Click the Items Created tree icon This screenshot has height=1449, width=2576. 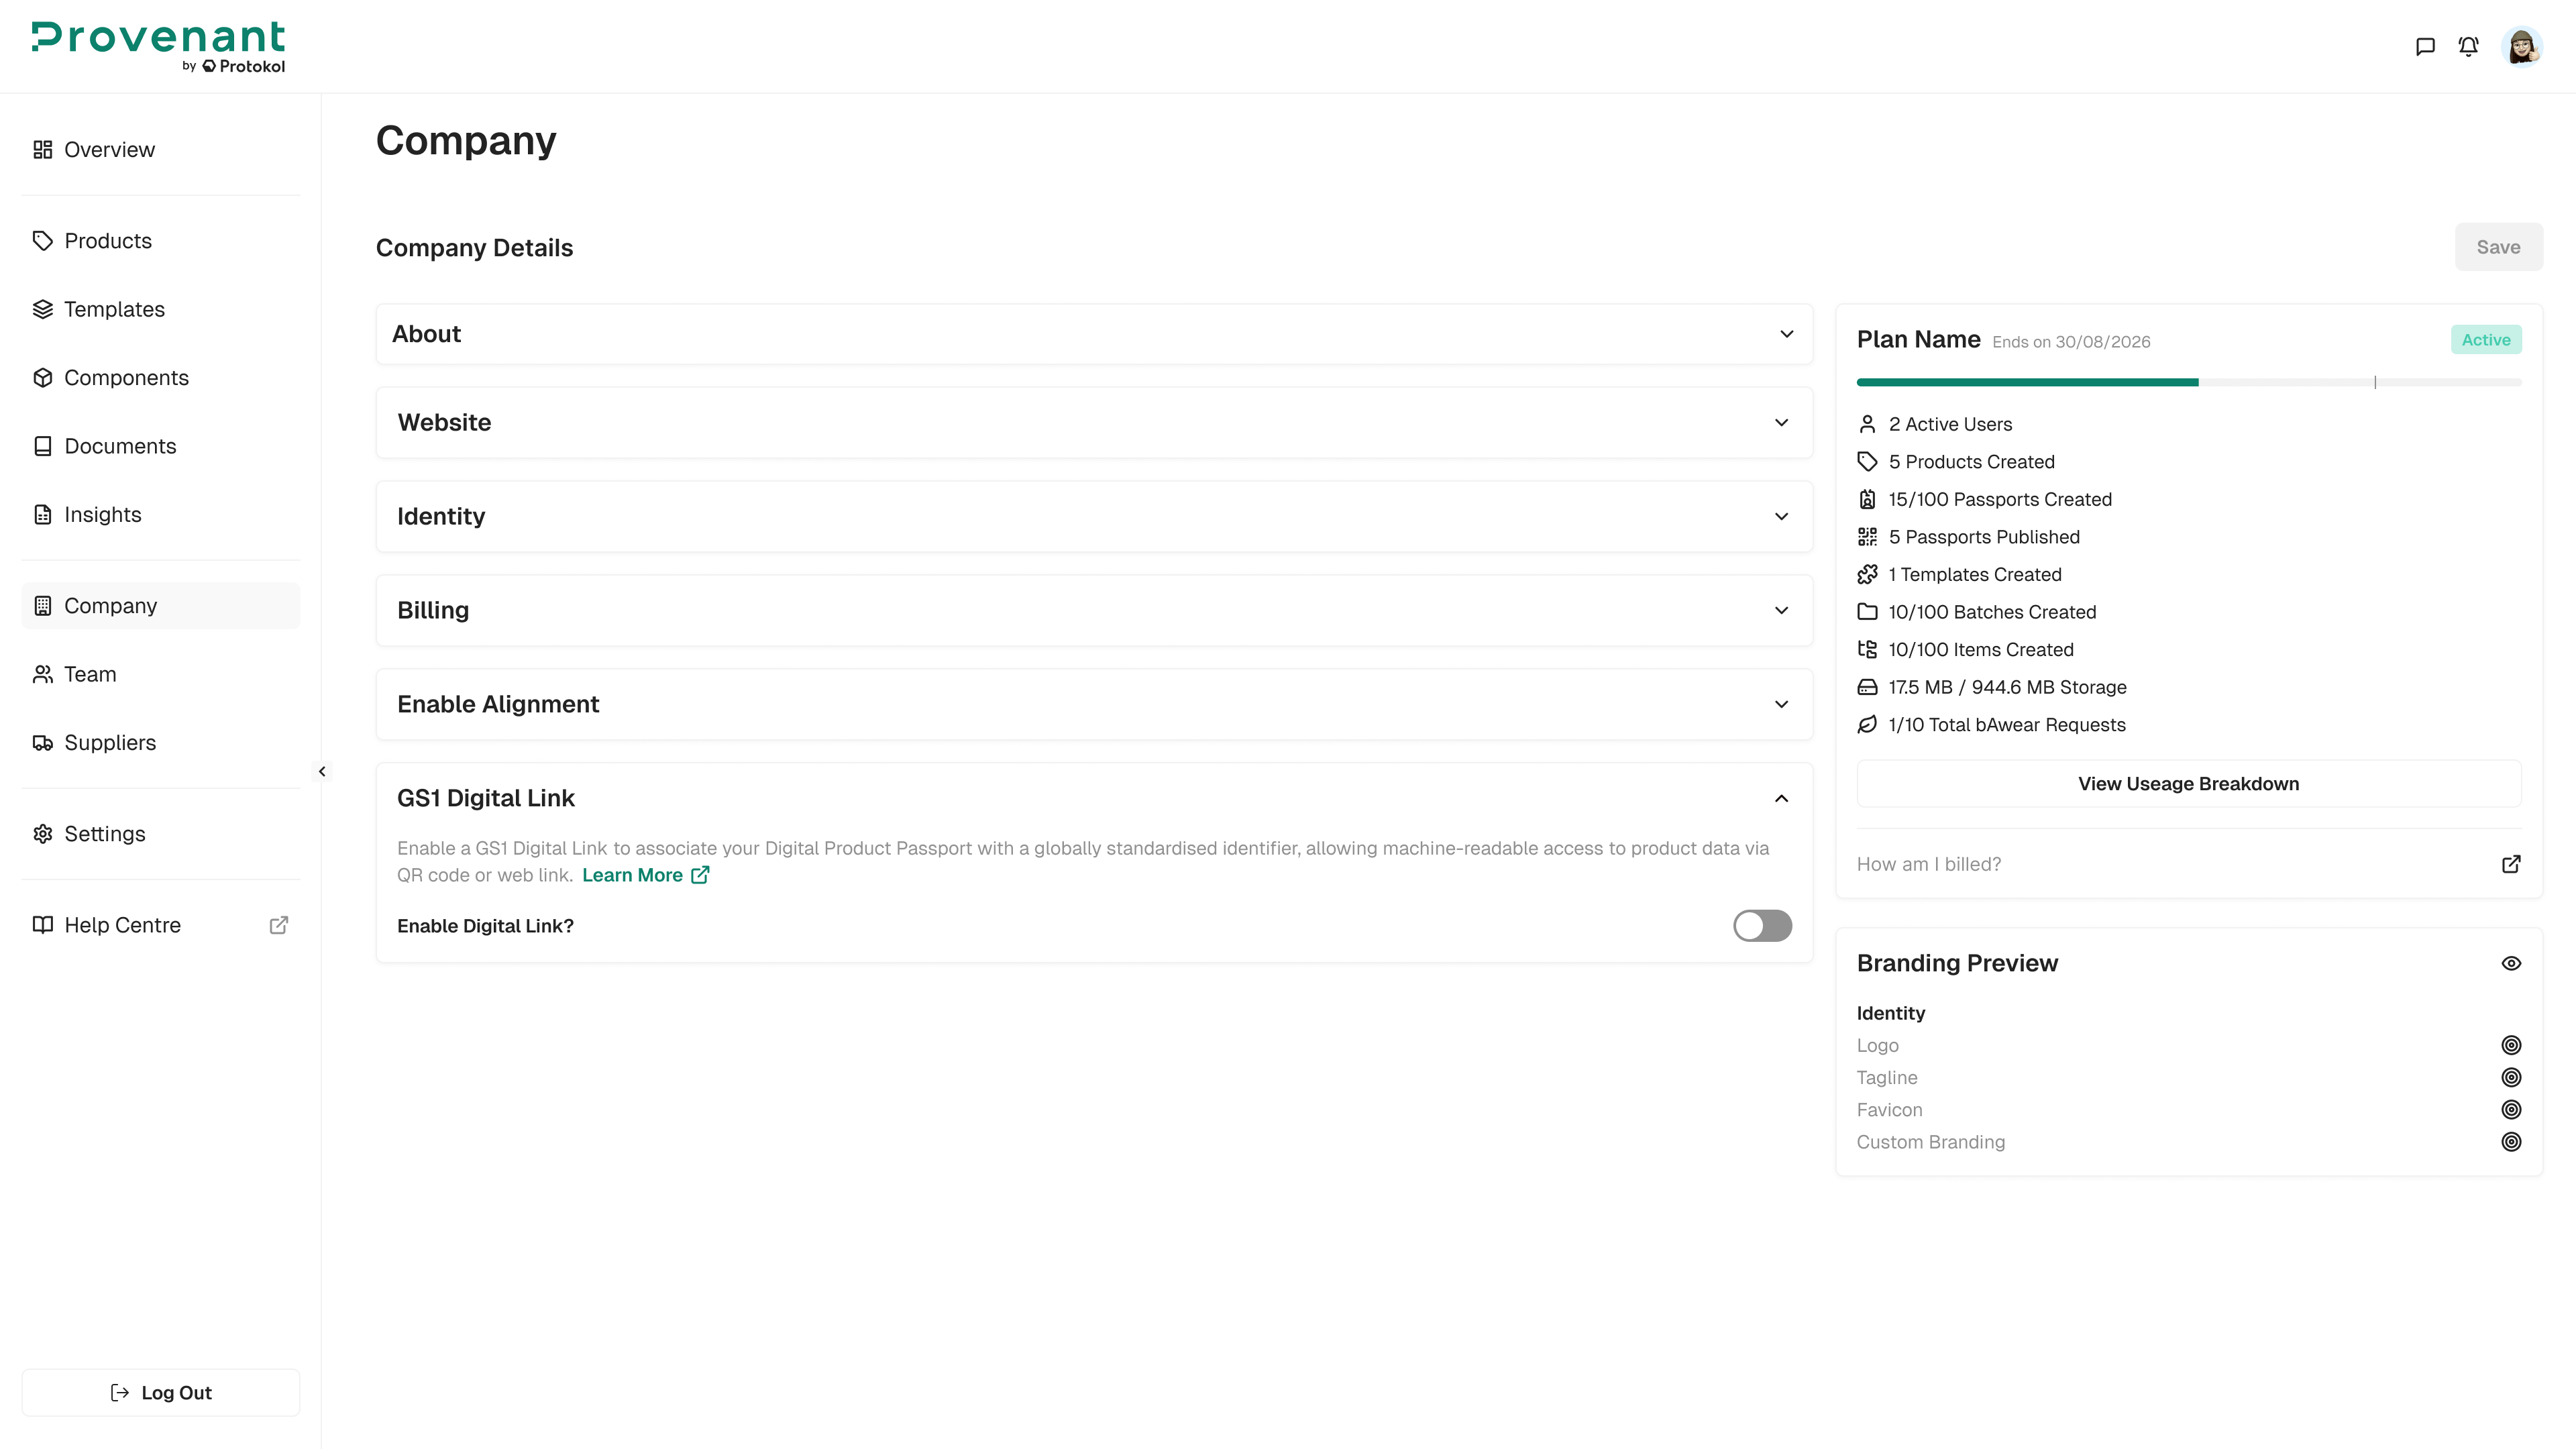1867,650
